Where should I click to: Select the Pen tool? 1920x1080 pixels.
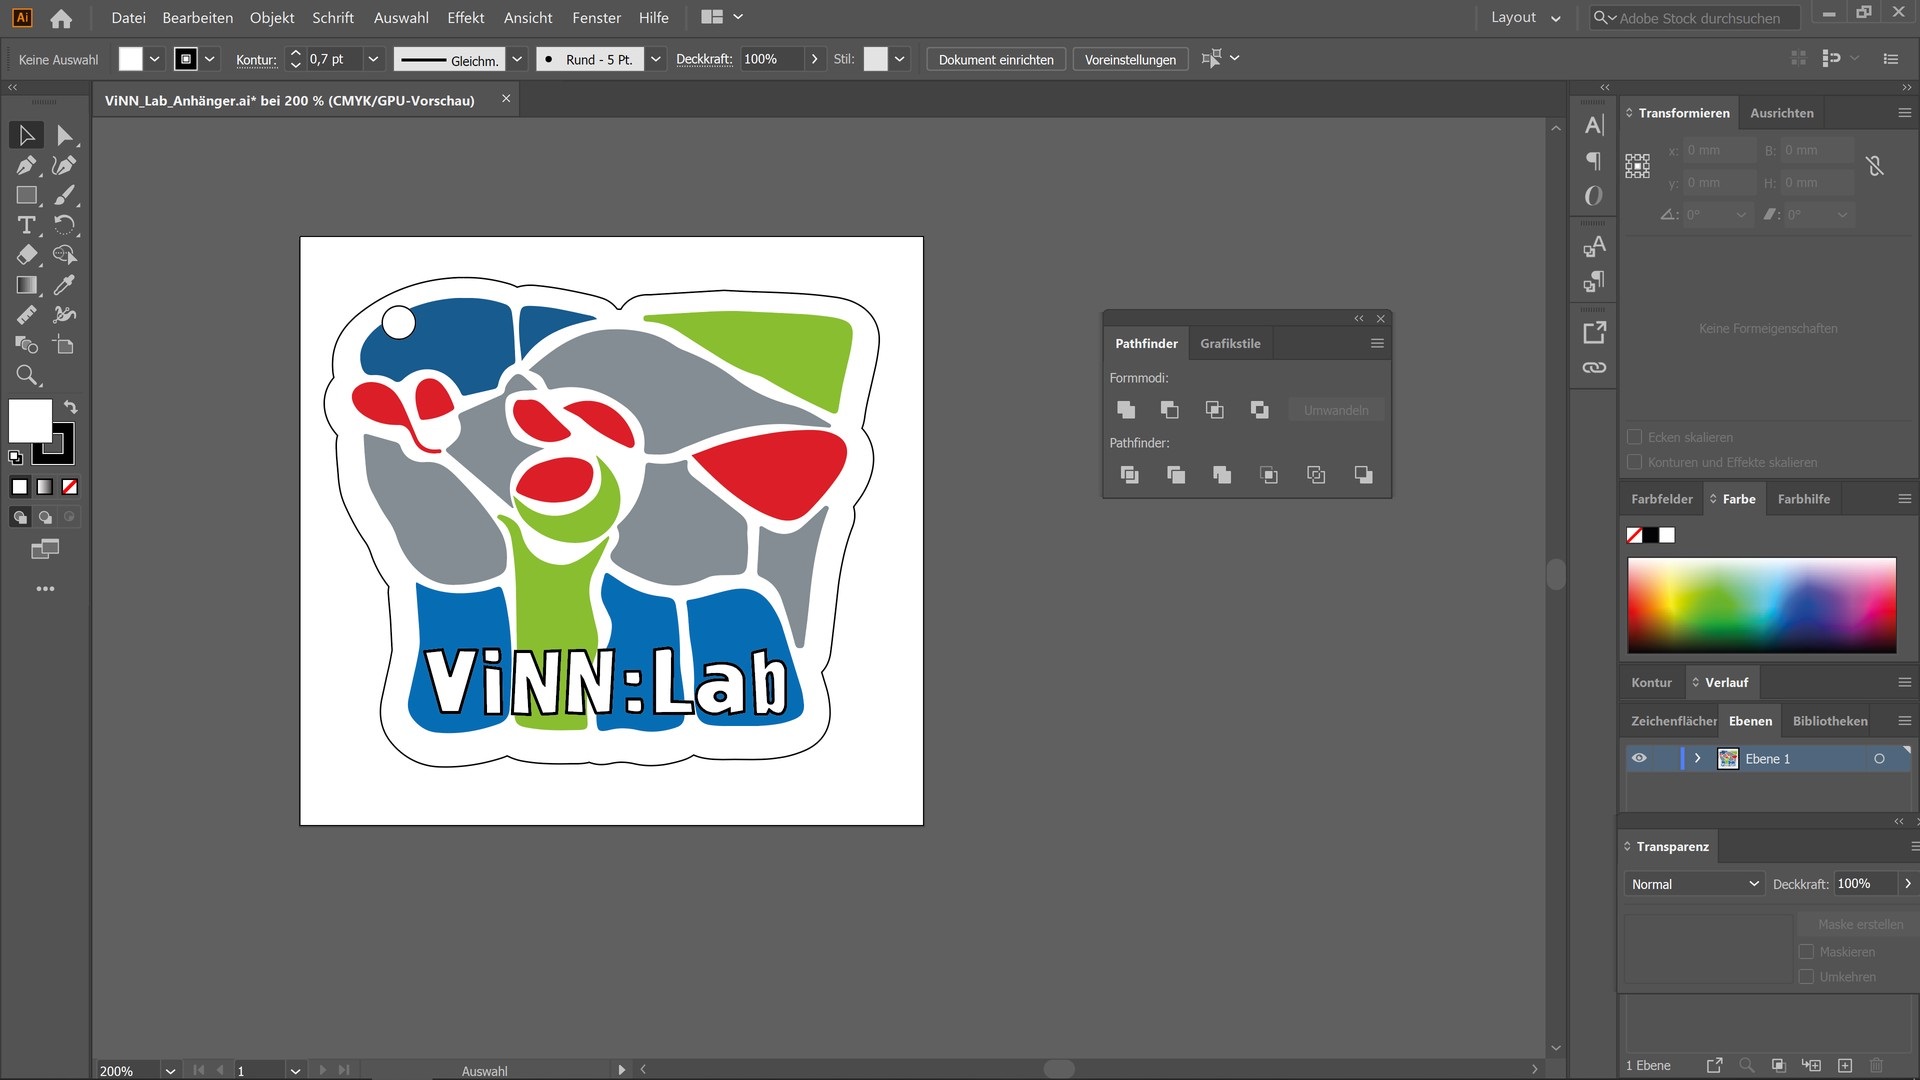coord(26,165)
